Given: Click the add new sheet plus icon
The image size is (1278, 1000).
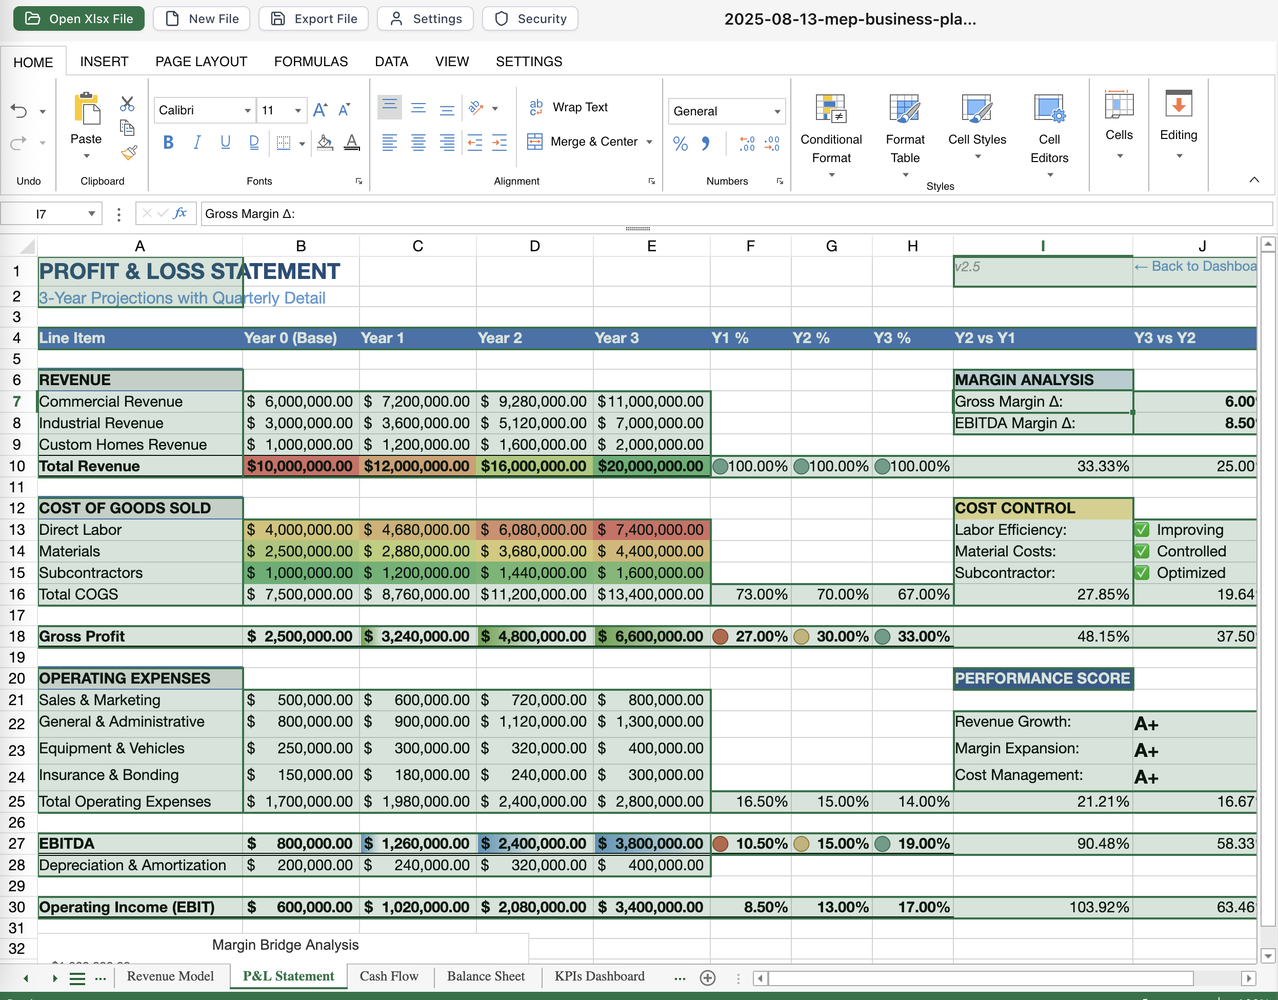Looking at the screenshot, I should point(708,978).
